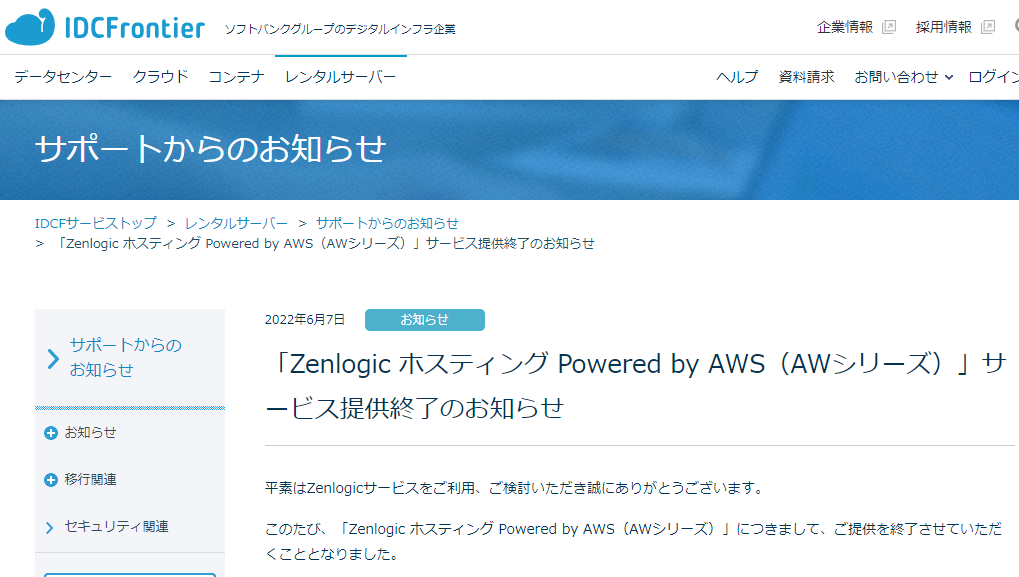Open the コンテナ menu
This screenshot has height=577, width=1019.
(237, 77)
